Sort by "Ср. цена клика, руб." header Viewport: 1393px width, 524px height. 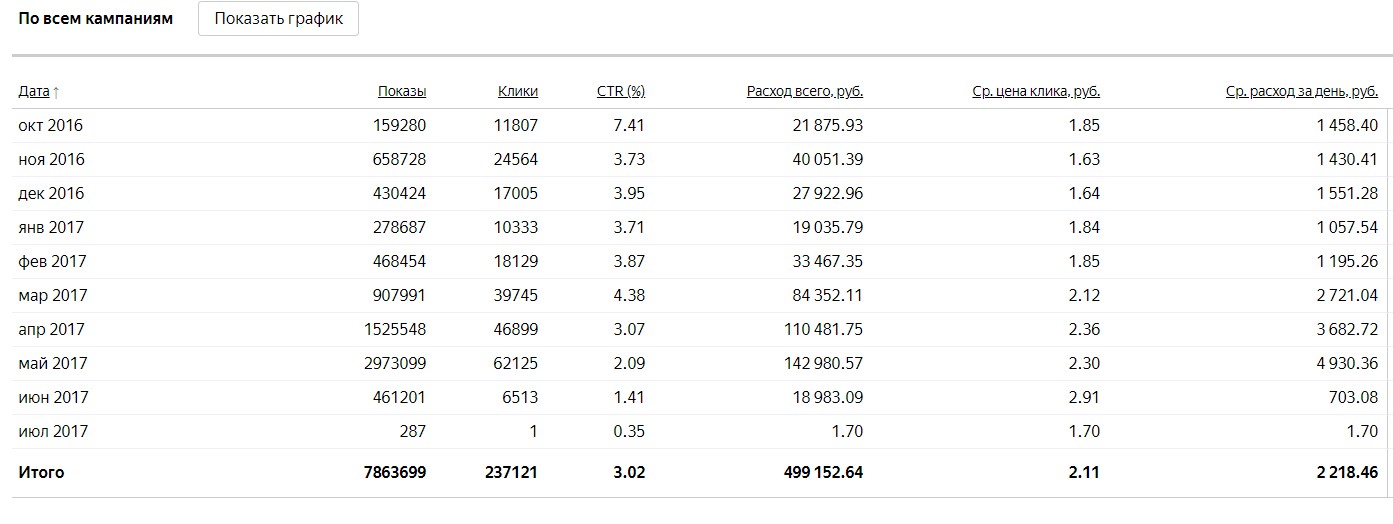(1035, 91)
